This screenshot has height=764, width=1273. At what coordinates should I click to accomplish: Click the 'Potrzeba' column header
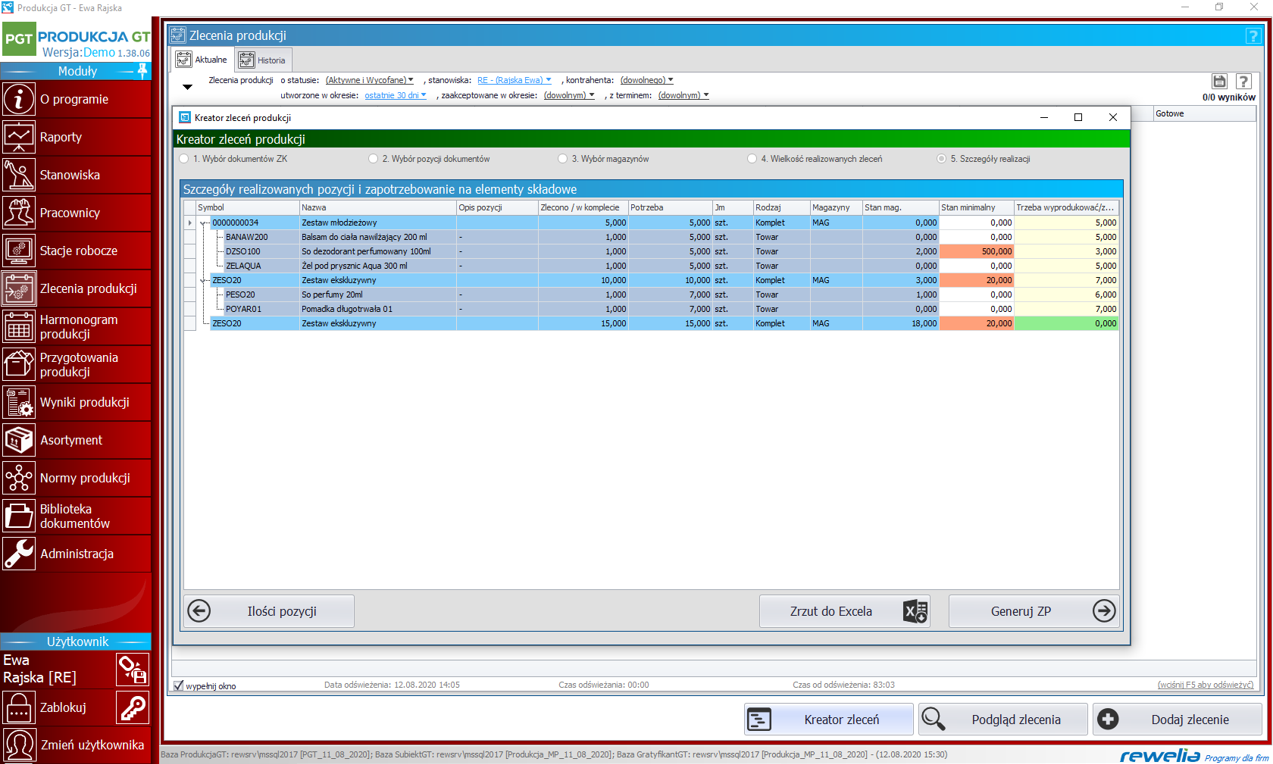pyautogui.click(x=668, y=208)
